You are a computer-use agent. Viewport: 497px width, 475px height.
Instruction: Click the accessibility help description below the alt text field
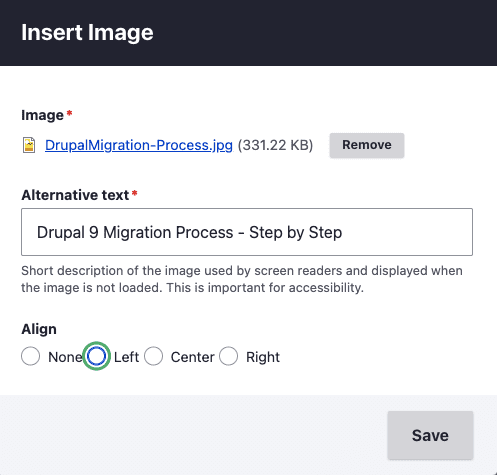242,279
